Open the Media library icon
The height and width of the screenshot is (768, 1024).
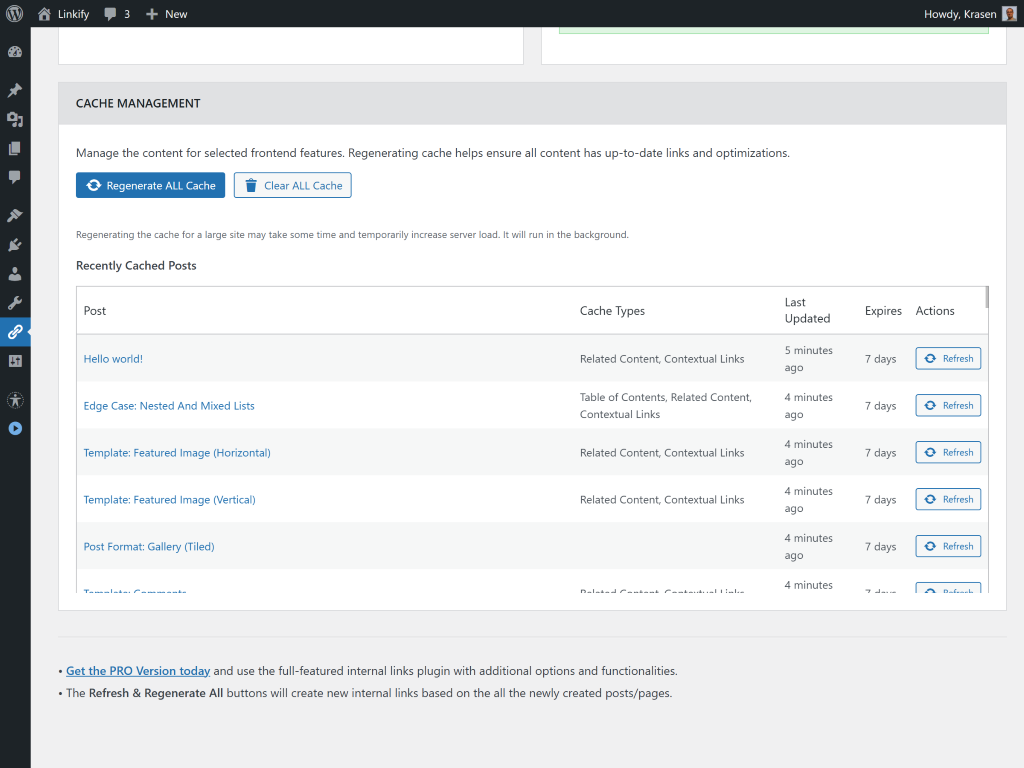click(x=15, y=119)
